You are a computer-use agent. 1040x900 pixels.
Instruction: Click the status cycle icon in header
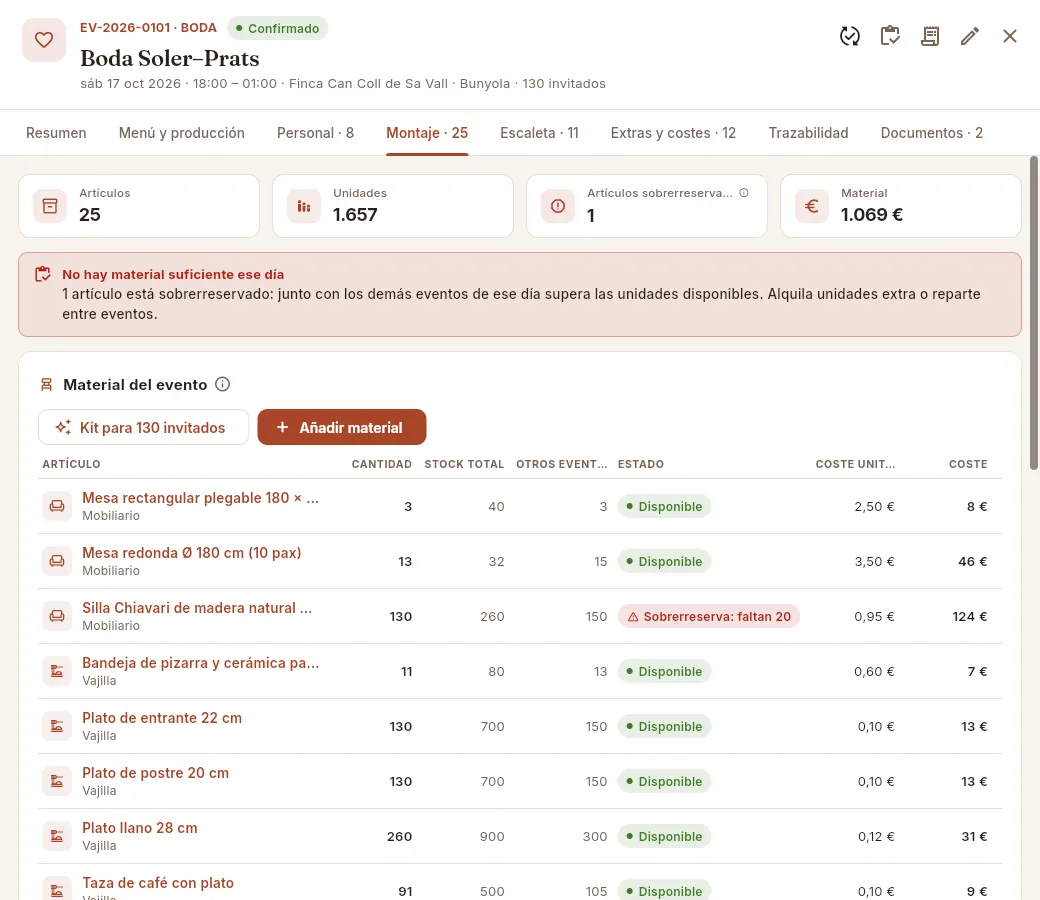(x=850, y=36)
